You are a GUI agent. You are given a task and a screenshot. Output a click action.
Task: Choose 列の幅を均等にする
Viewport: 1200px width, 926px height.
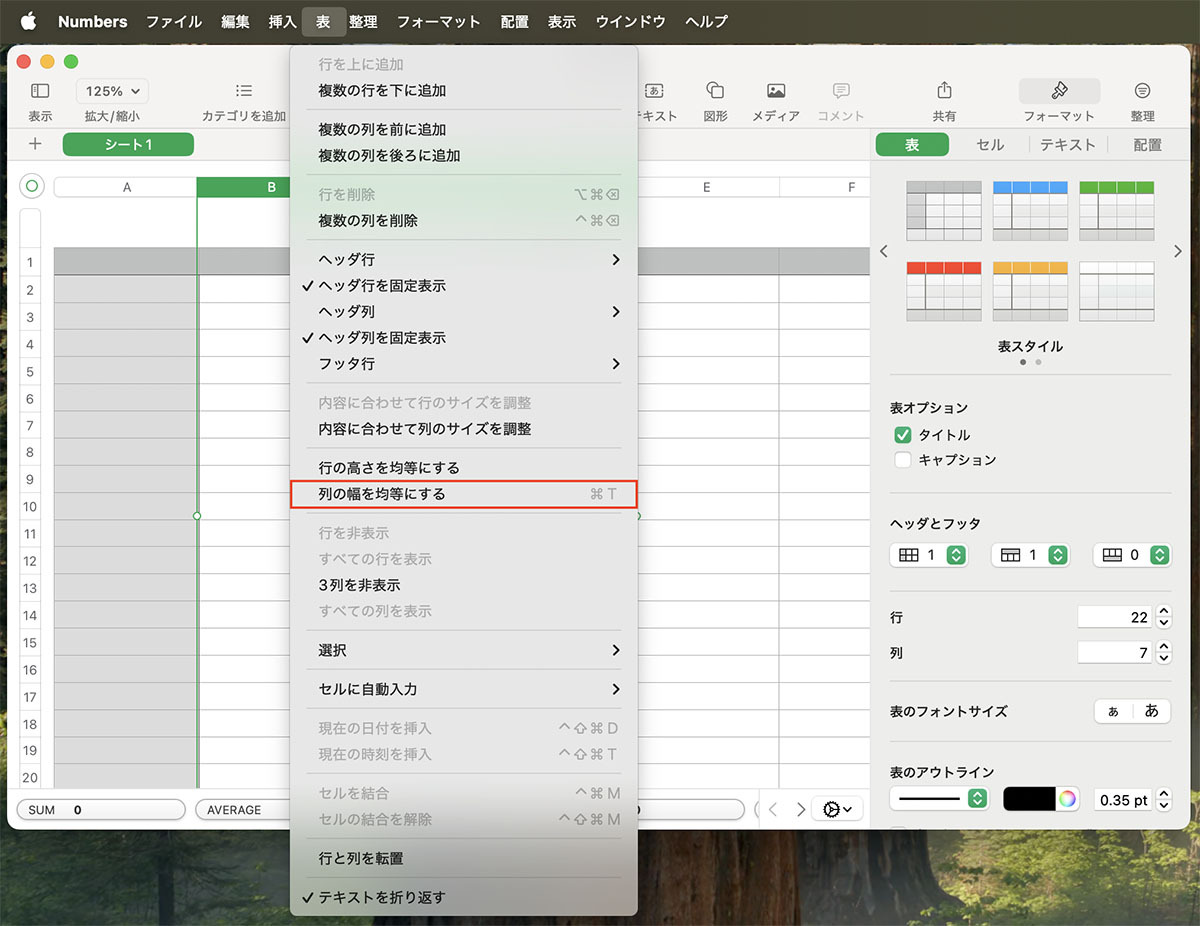[463, 494]
